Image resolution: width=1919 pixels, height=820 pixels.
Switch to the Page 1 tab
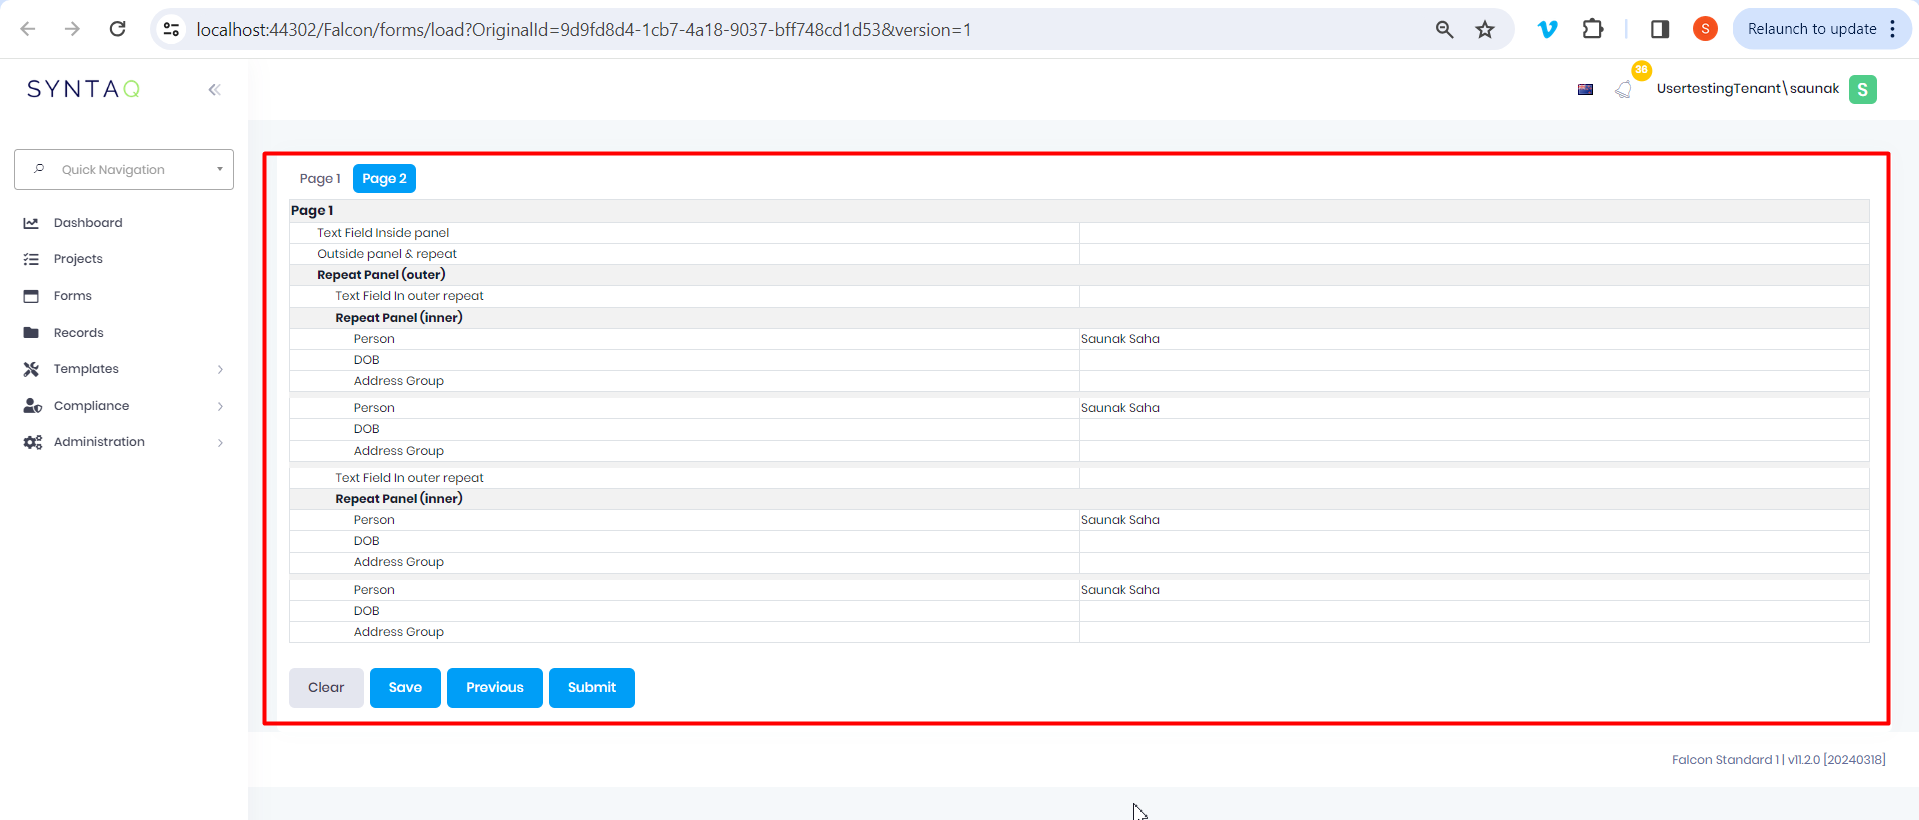[x=320, y=179]
